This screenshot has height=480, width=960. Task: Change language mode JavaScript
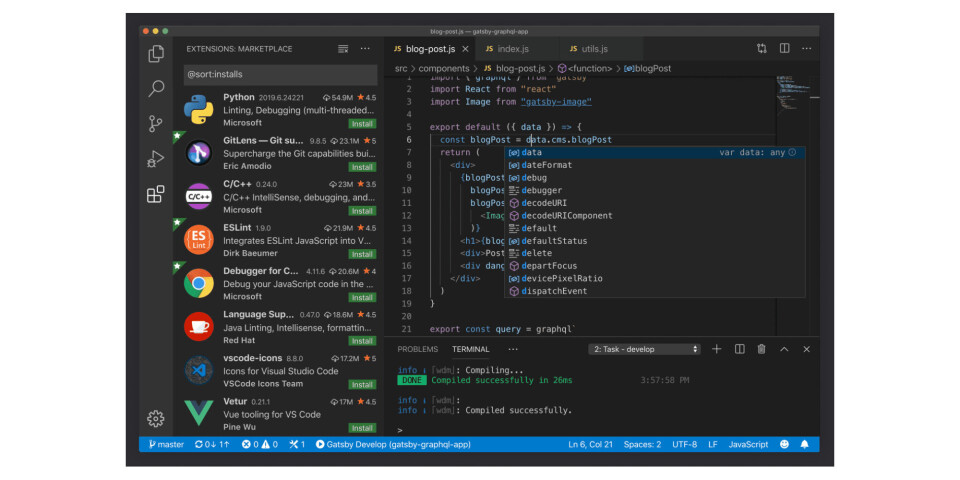pos(748,444)
